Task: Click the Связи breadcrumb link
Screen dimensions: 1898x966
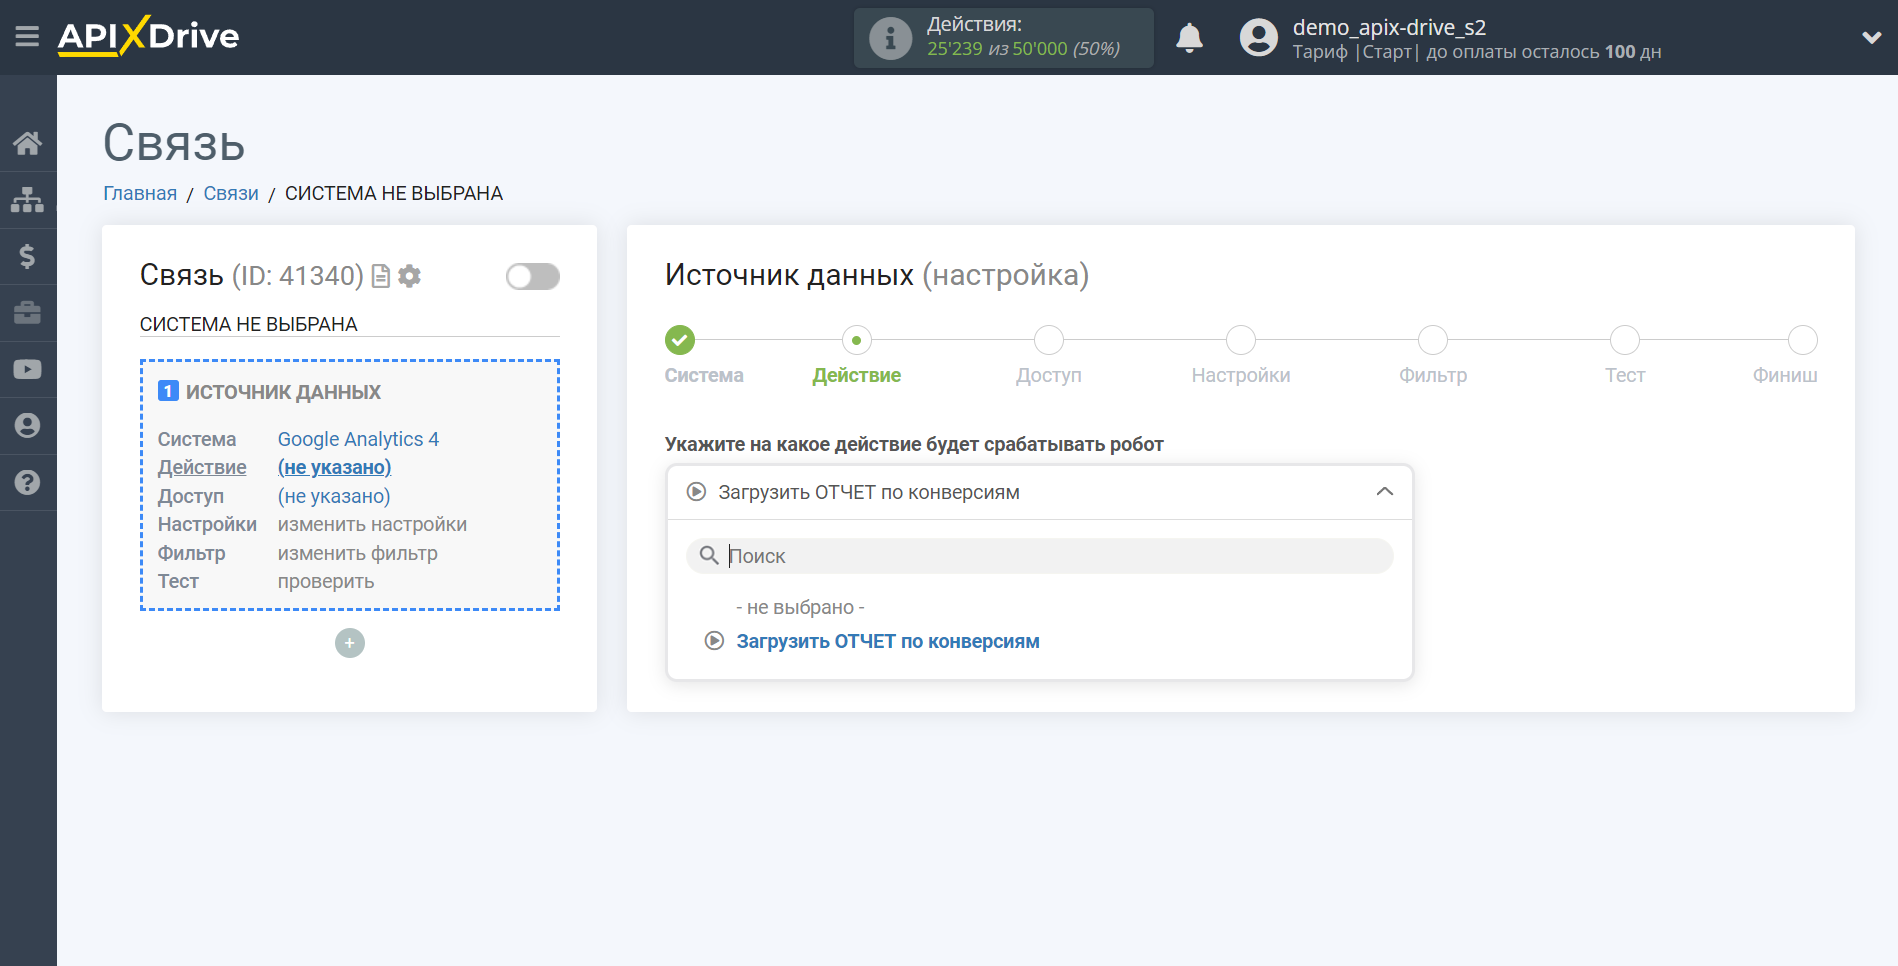Action: coord(231,193)
